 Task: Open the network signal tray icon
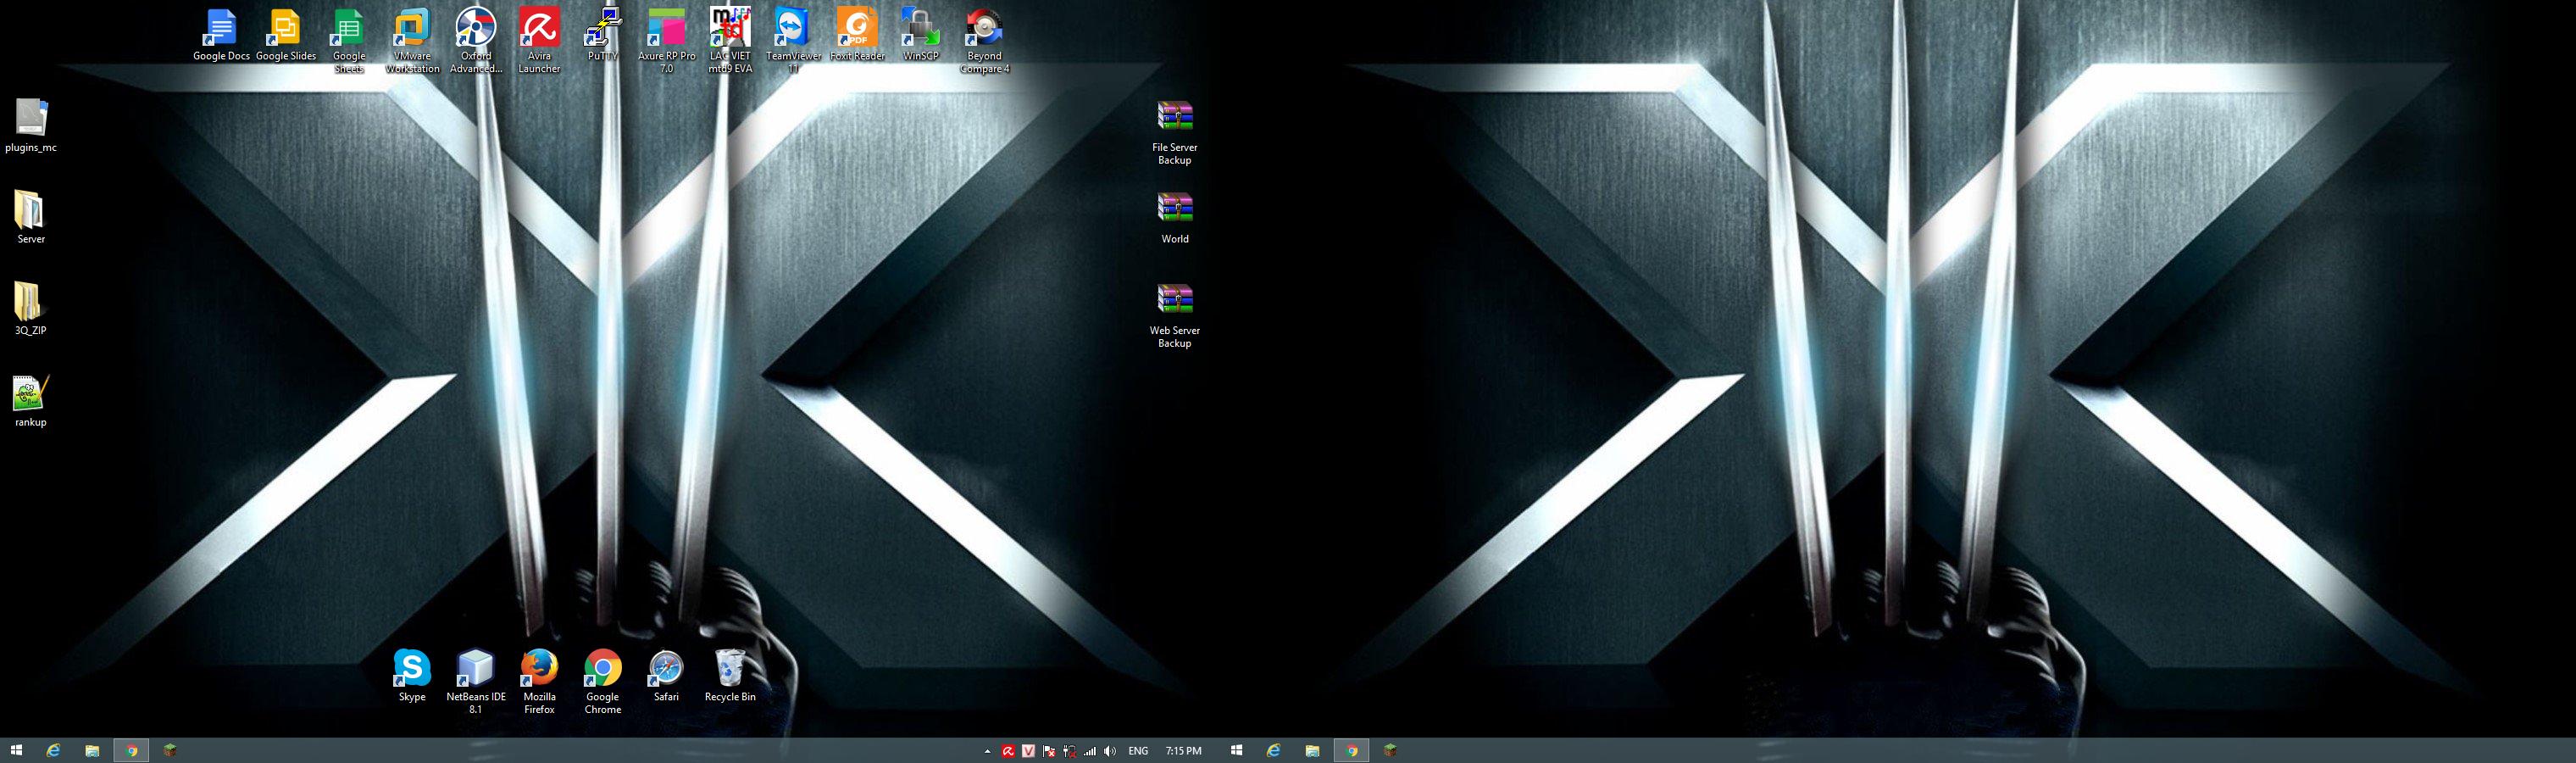(x=1090, y=751)
